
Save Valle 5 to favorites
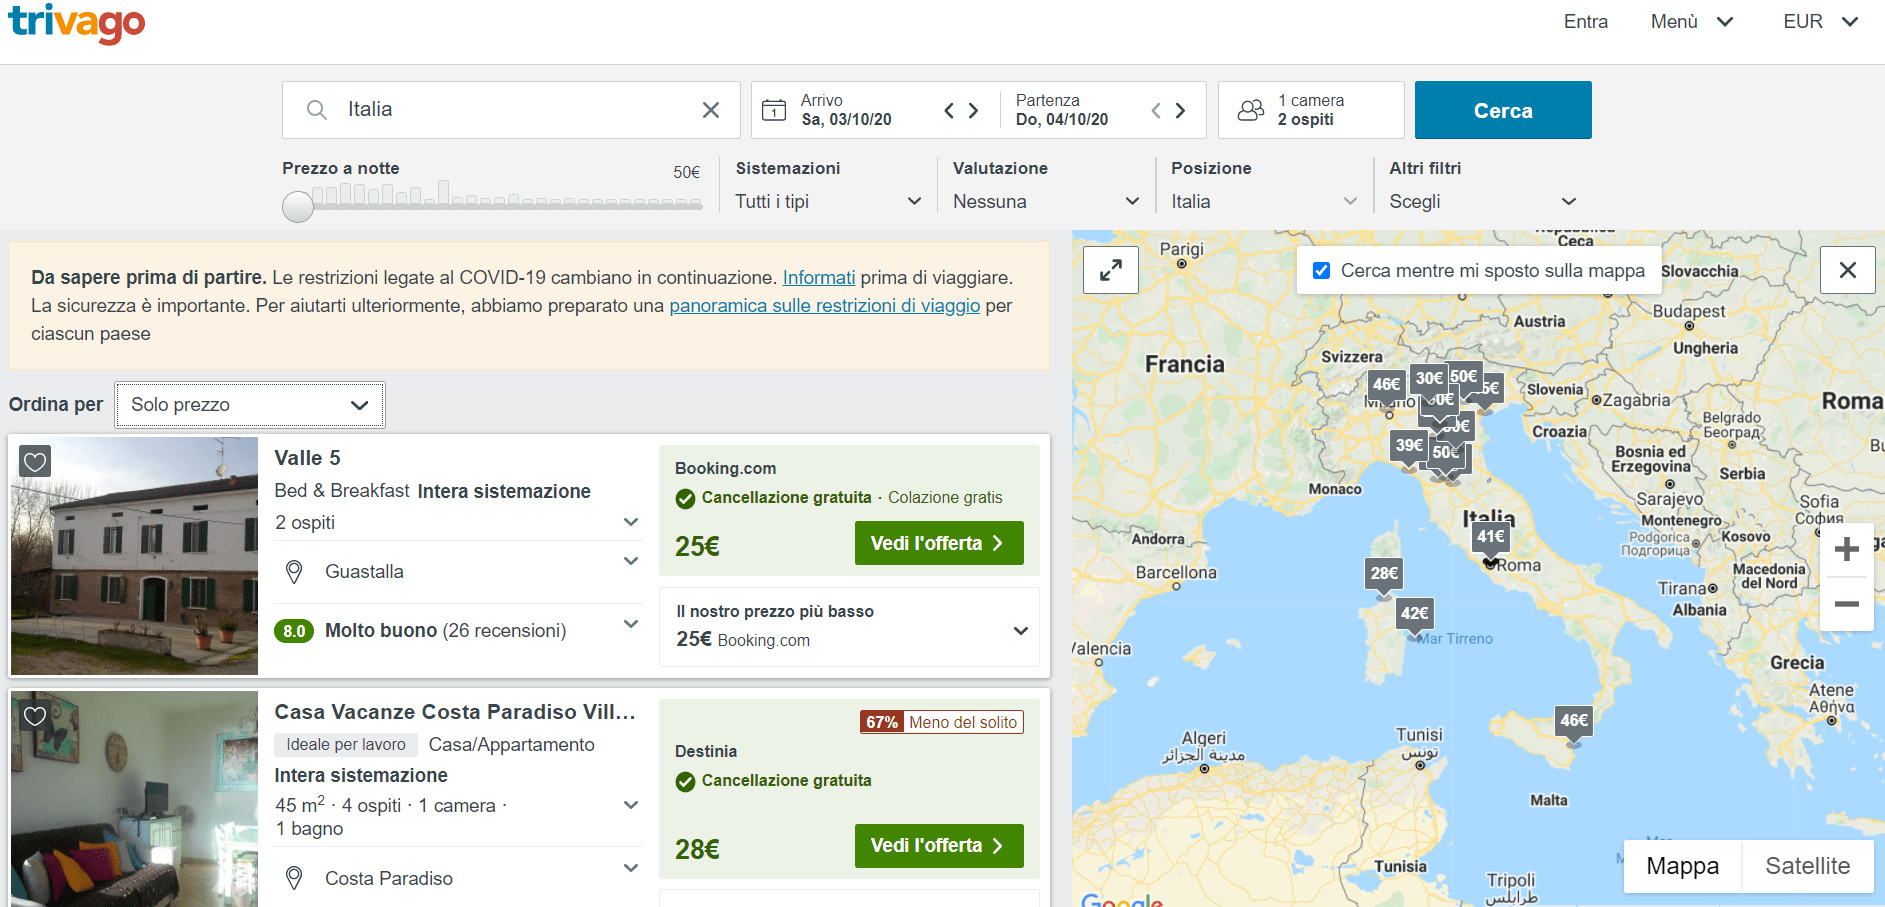pyautogui.click(x=35, y=462)
